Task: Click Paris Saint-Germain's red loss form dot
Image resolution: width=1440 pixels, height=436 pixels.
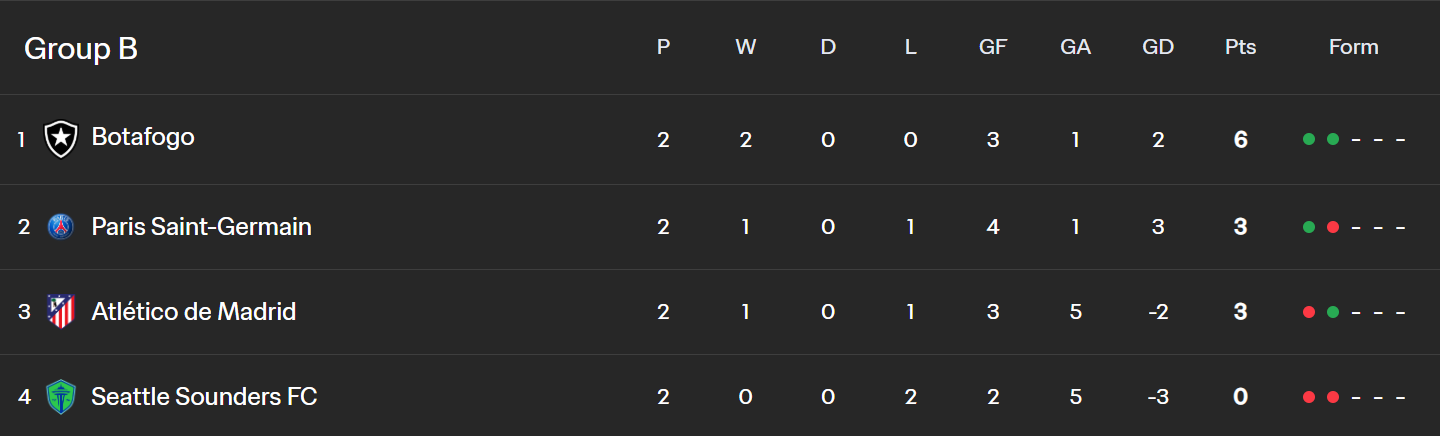Action: pyautogui.click(x=1332, y=227)
